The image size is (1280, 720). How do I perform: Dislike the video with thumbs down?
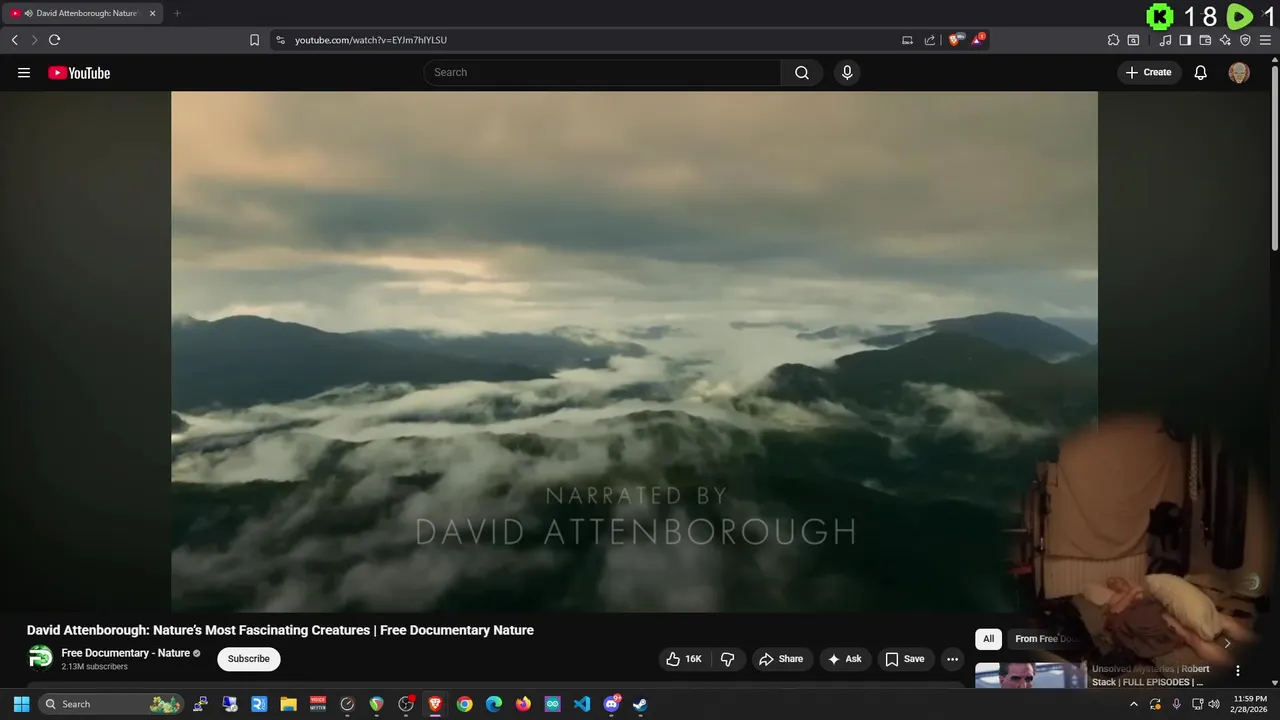pos(727,659)
